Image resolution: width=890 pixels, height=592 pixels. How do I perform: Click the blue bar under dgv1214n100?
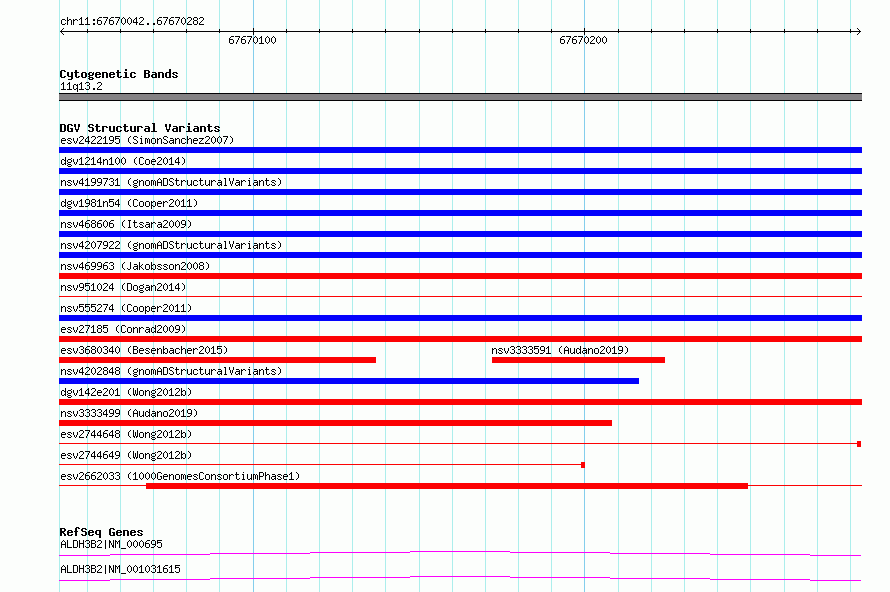tap(460, 171)
